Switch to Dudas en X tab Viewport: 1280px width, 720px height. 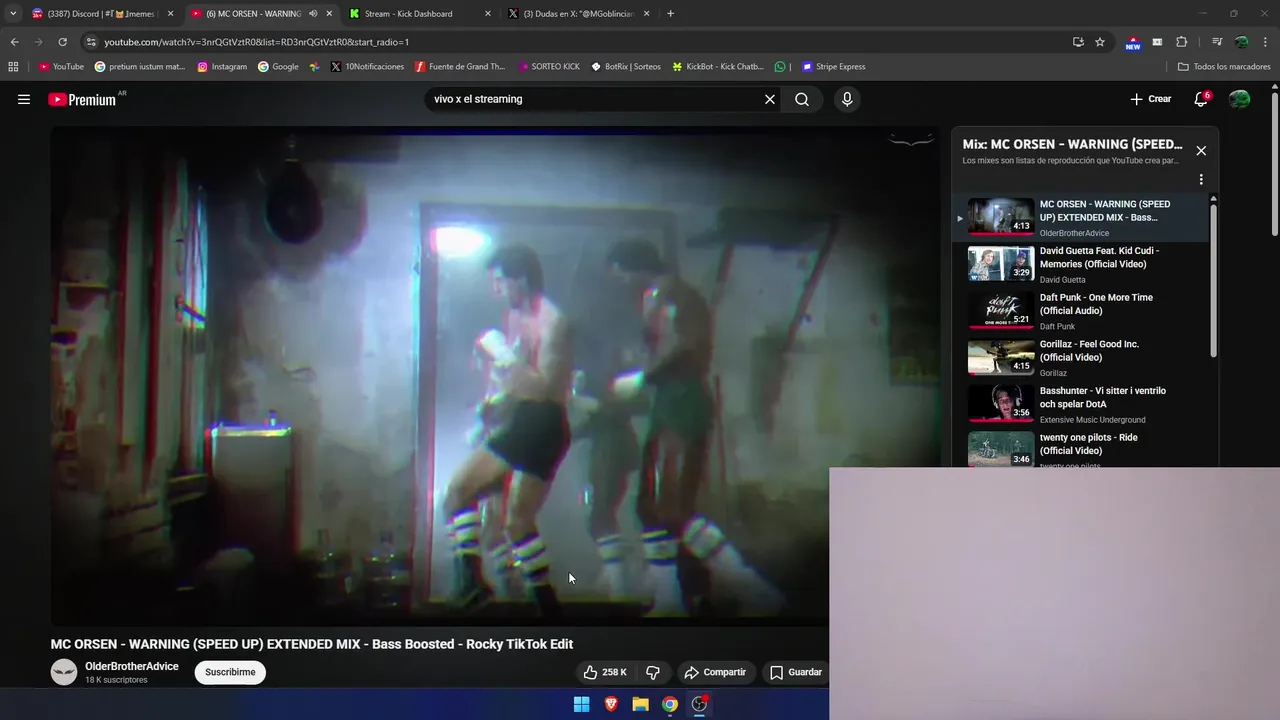point(578,14)
